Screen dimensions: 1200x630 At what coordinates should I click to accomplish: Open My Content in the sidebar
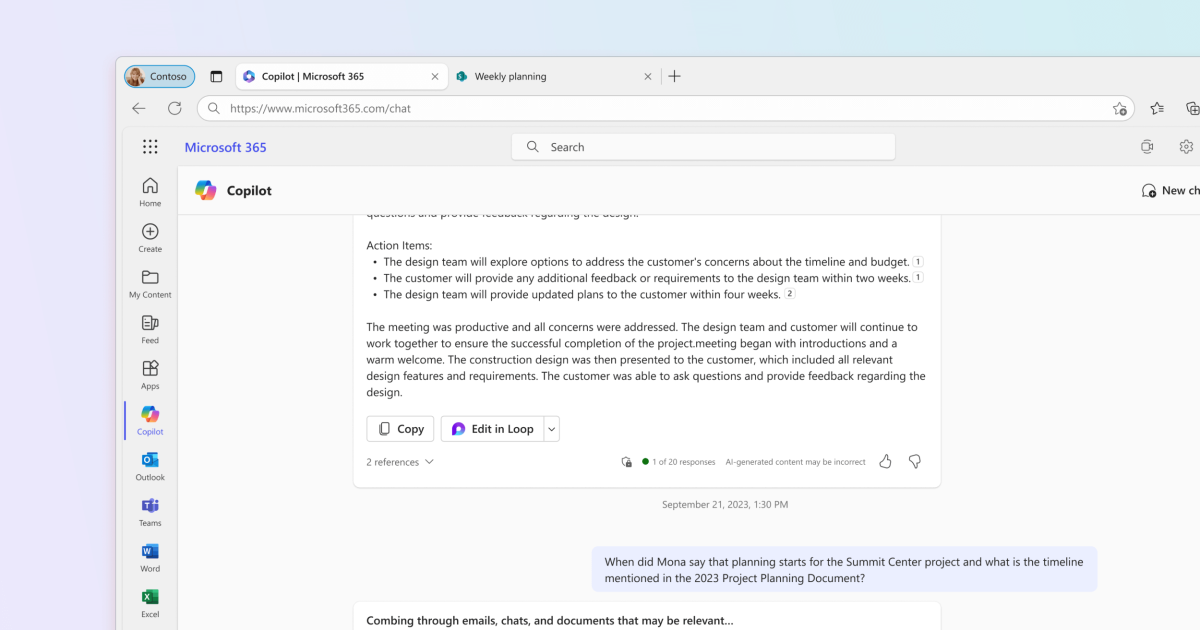point(150,284)
